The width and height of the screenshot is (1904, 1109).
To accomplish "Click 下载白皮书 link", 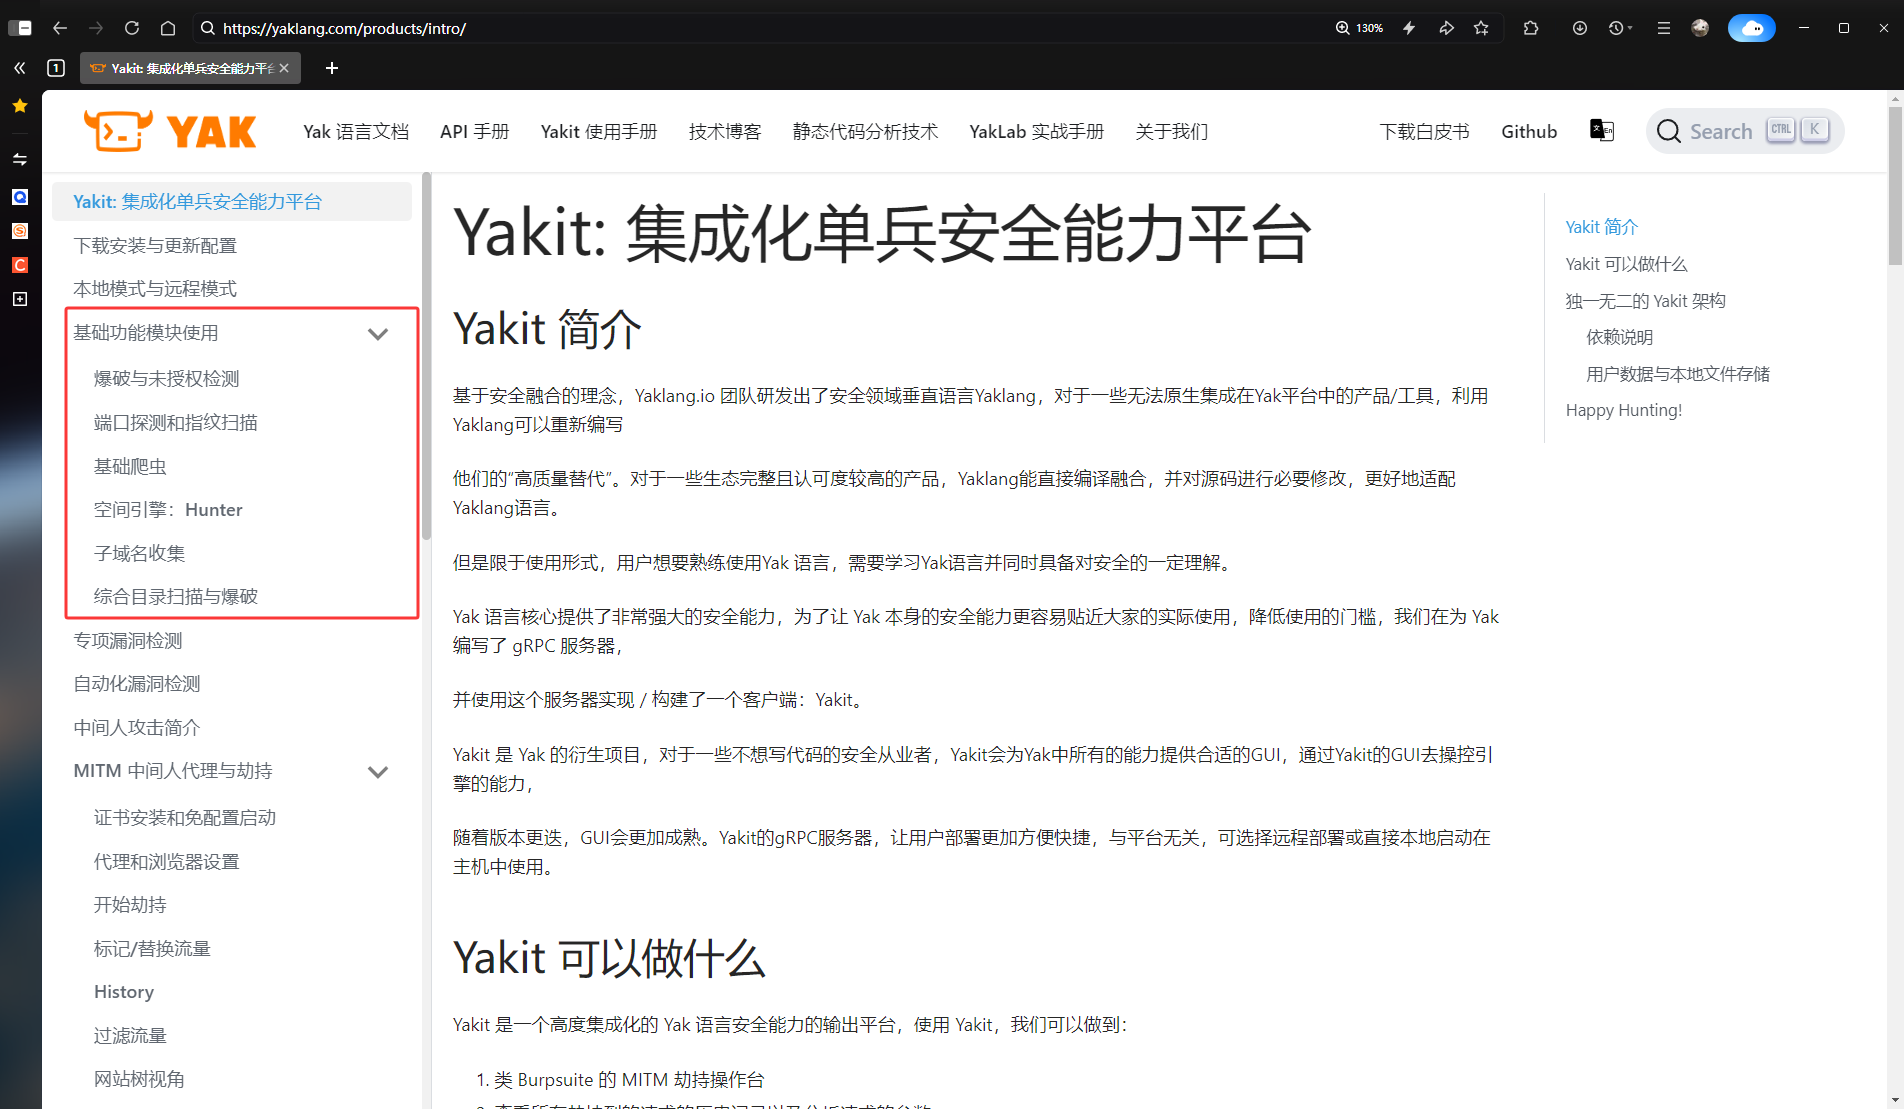I will point(1425,131).
